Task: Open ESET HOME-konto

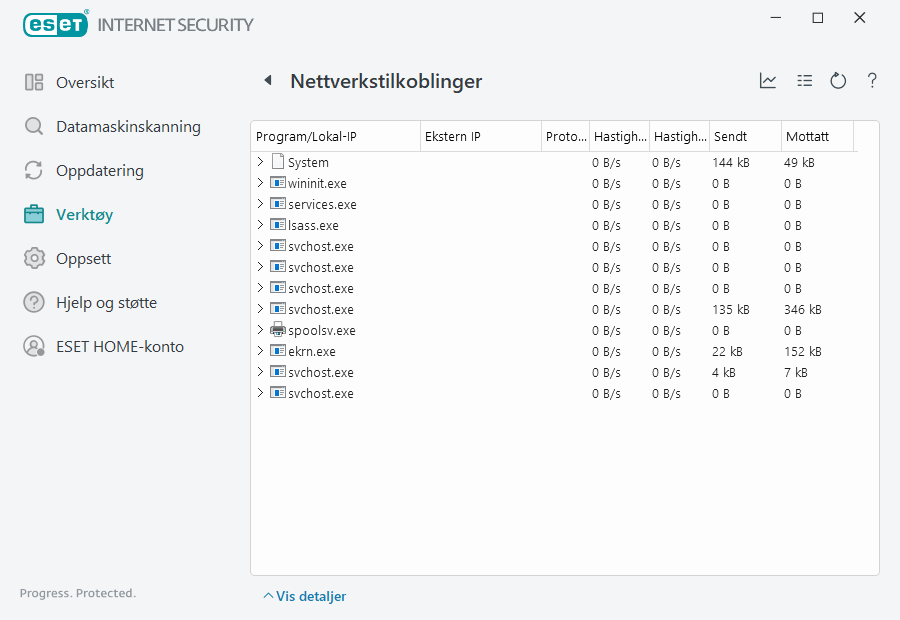Action: (119, 347)
